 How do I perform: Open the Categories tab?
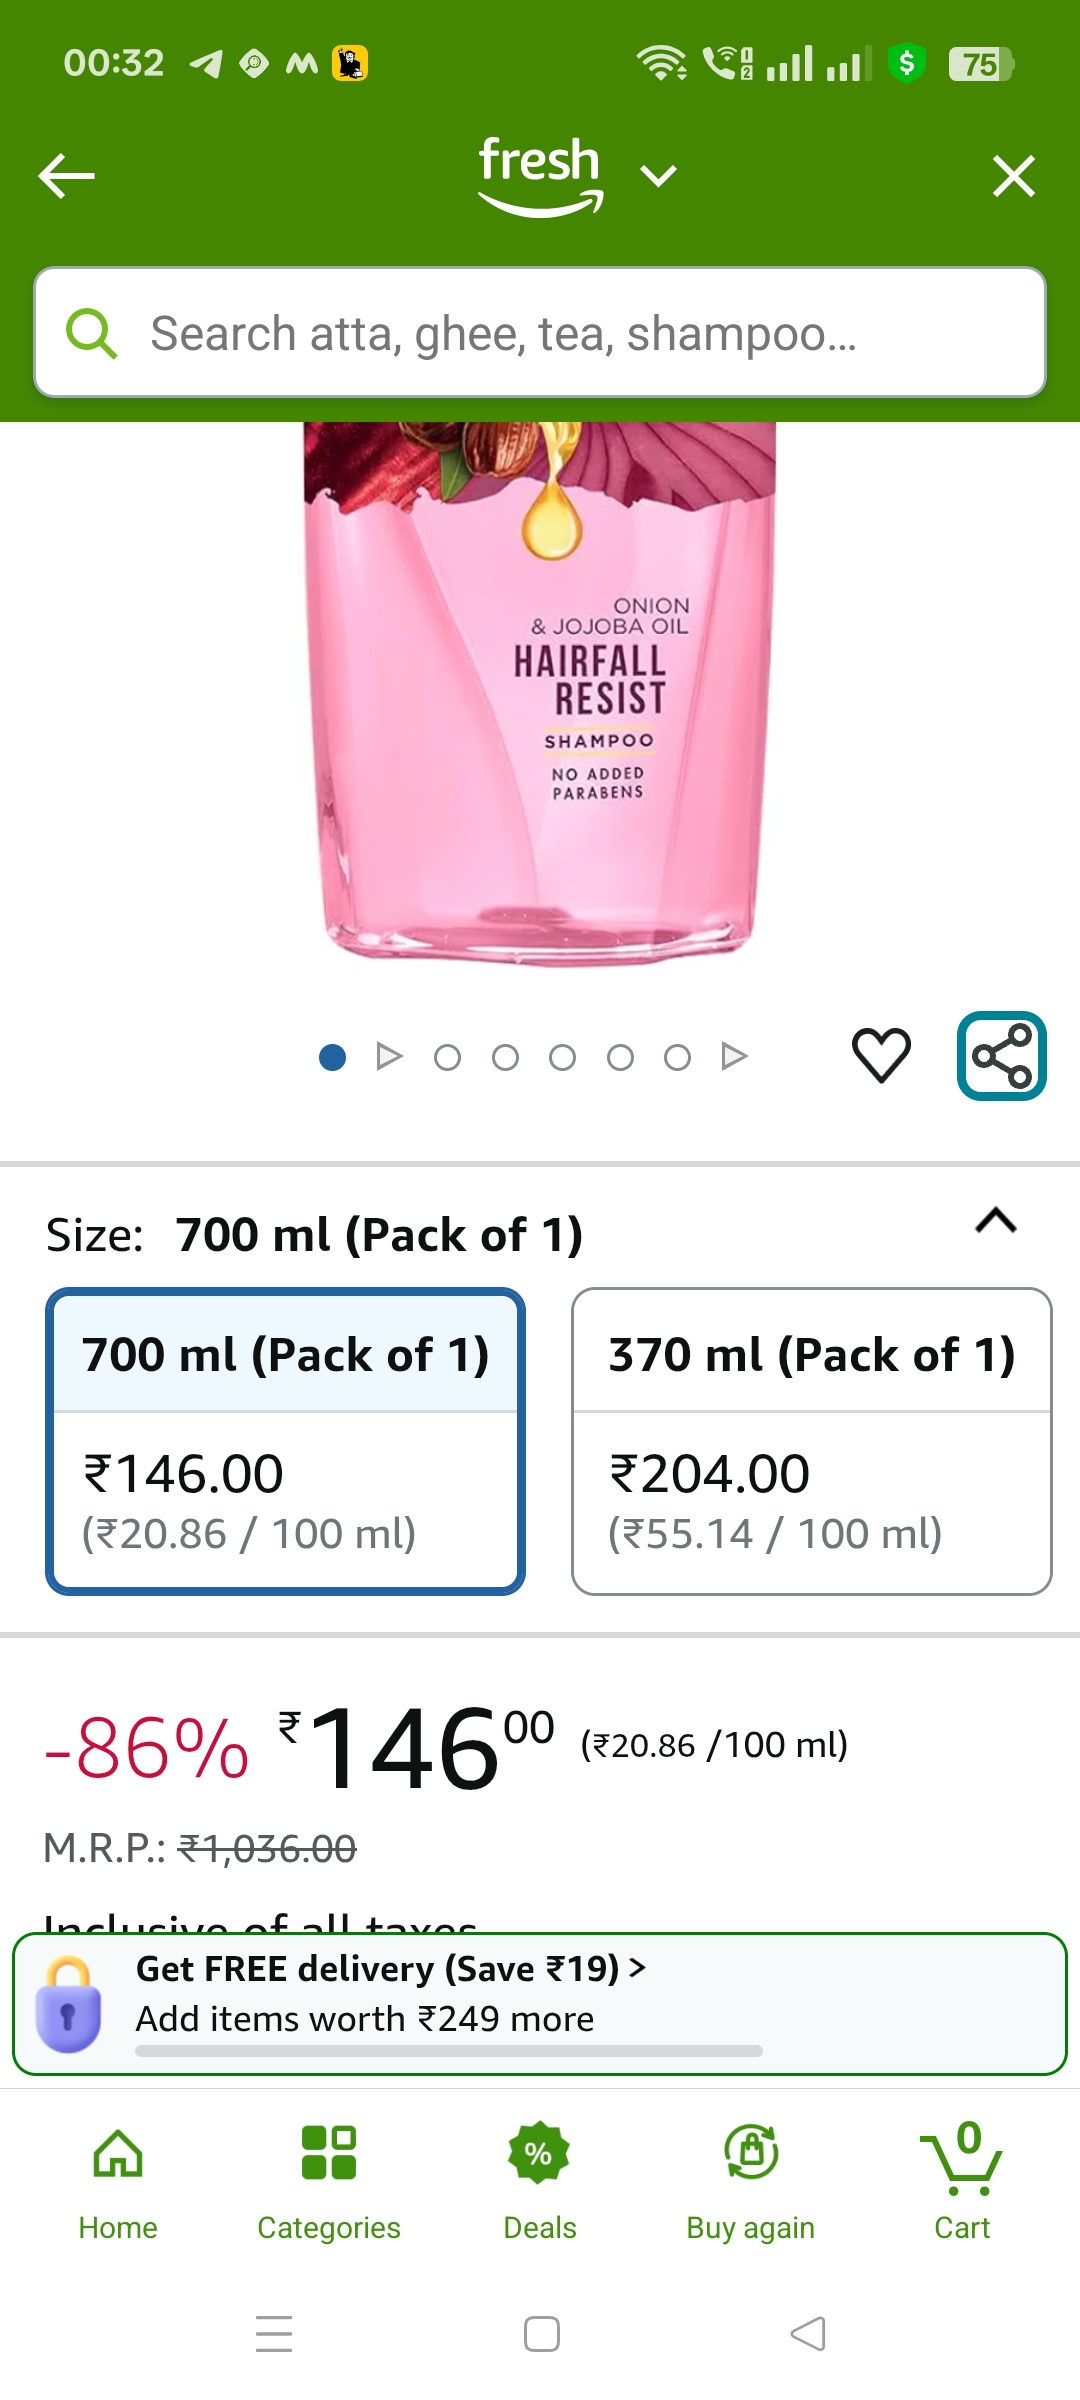click(x=328, y=2178)
